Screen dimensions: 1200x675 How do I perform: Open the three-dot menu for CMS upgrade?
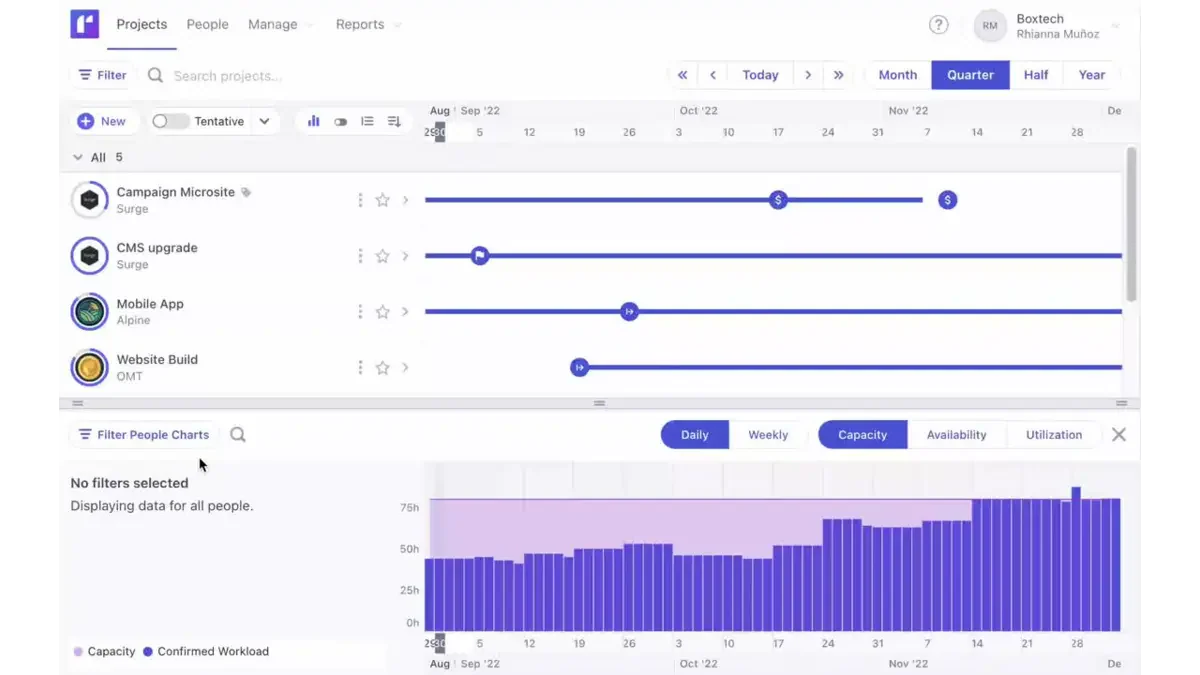[x=360, y=256]
